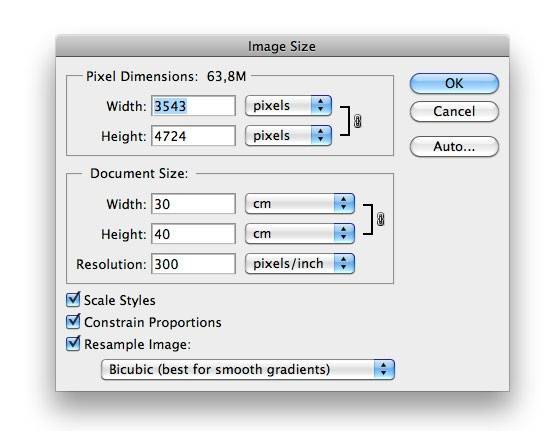This screenshot has width=558, height=431.
Task: Disable the Resample Image checkbox
Action: (x=73, y=344)
